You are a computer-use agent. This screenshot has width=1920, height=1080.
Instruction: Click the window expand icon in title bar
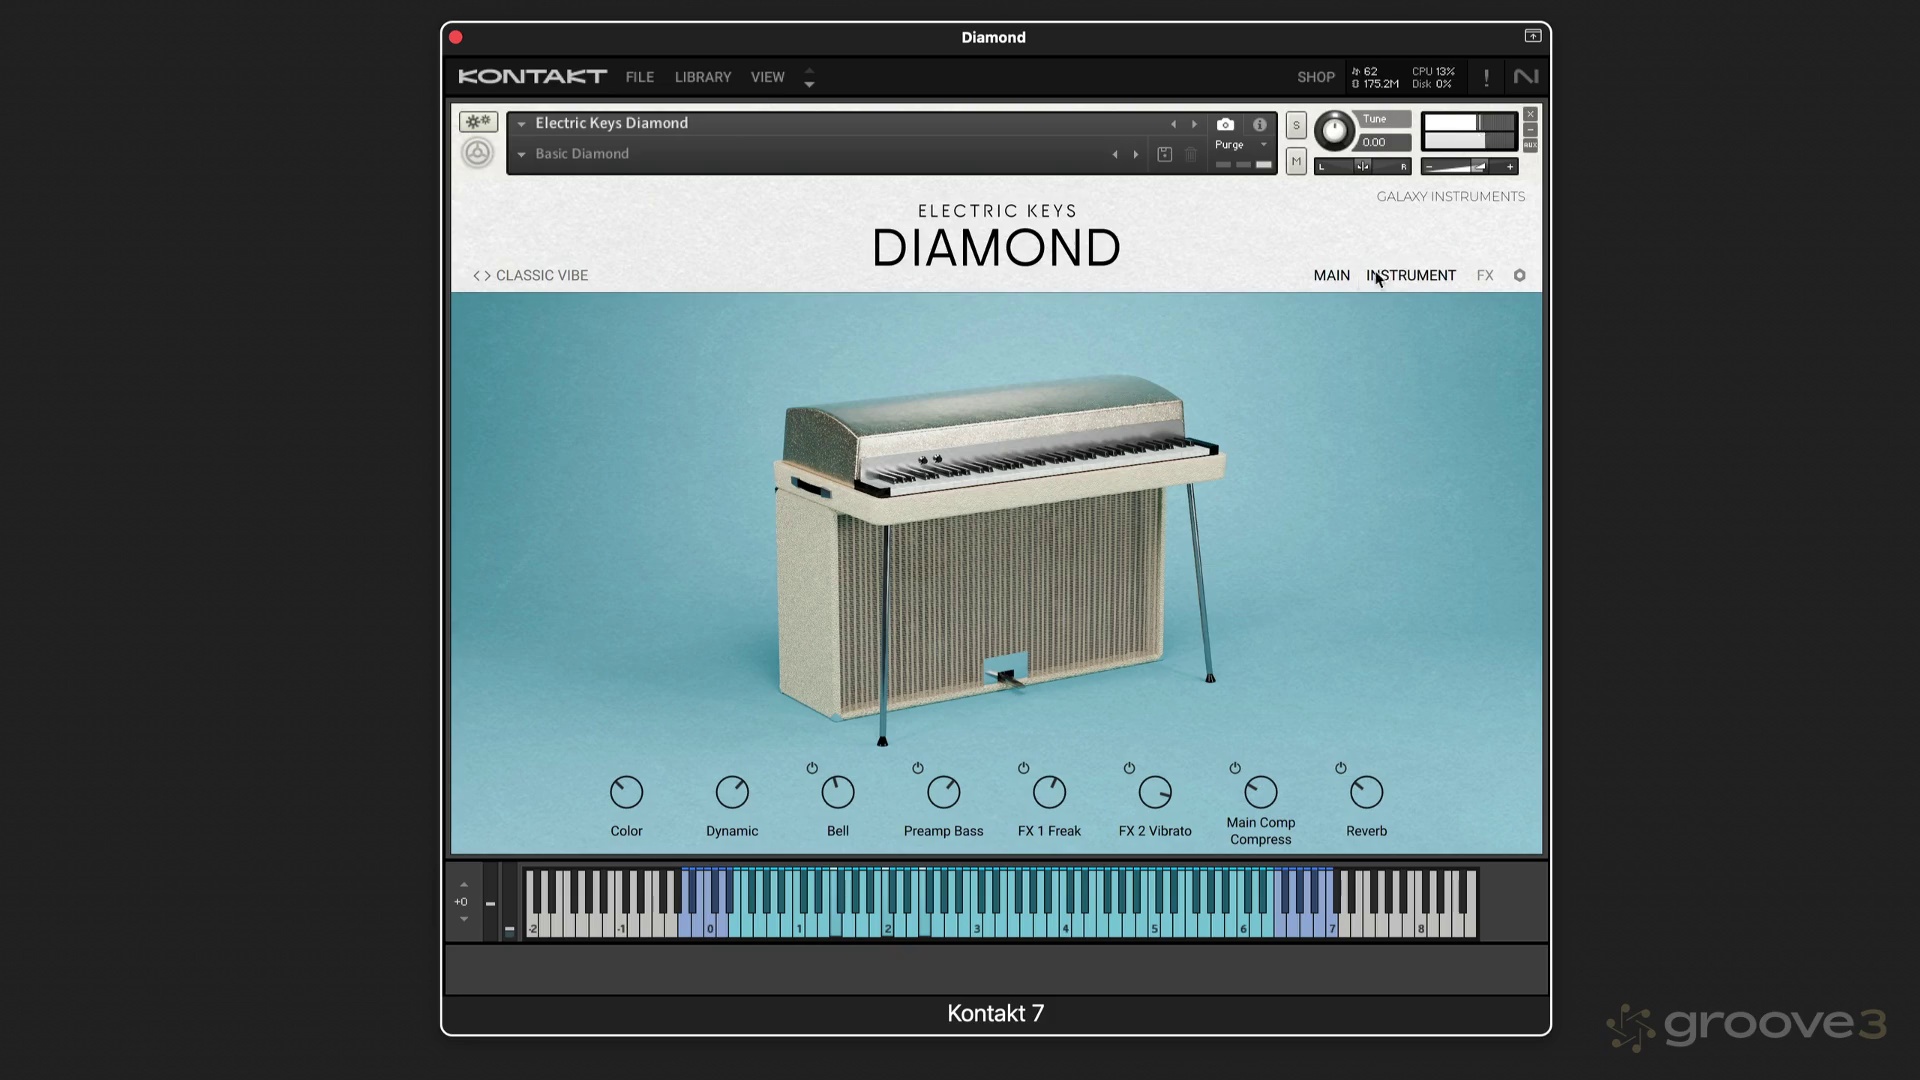(x=1532, y=36)
